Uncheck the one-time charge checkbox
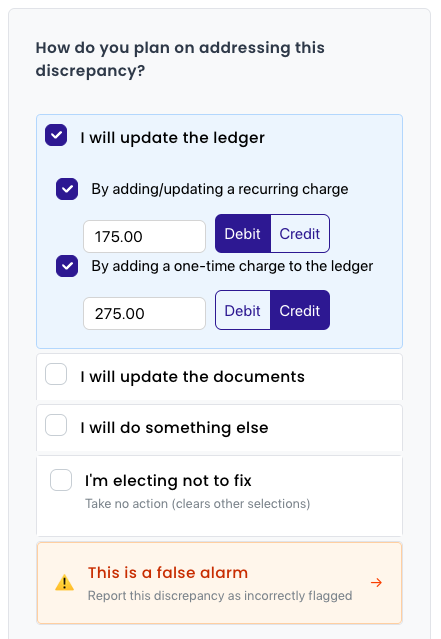This screenshot has width=441, height=639. click(x=67, y=266)
